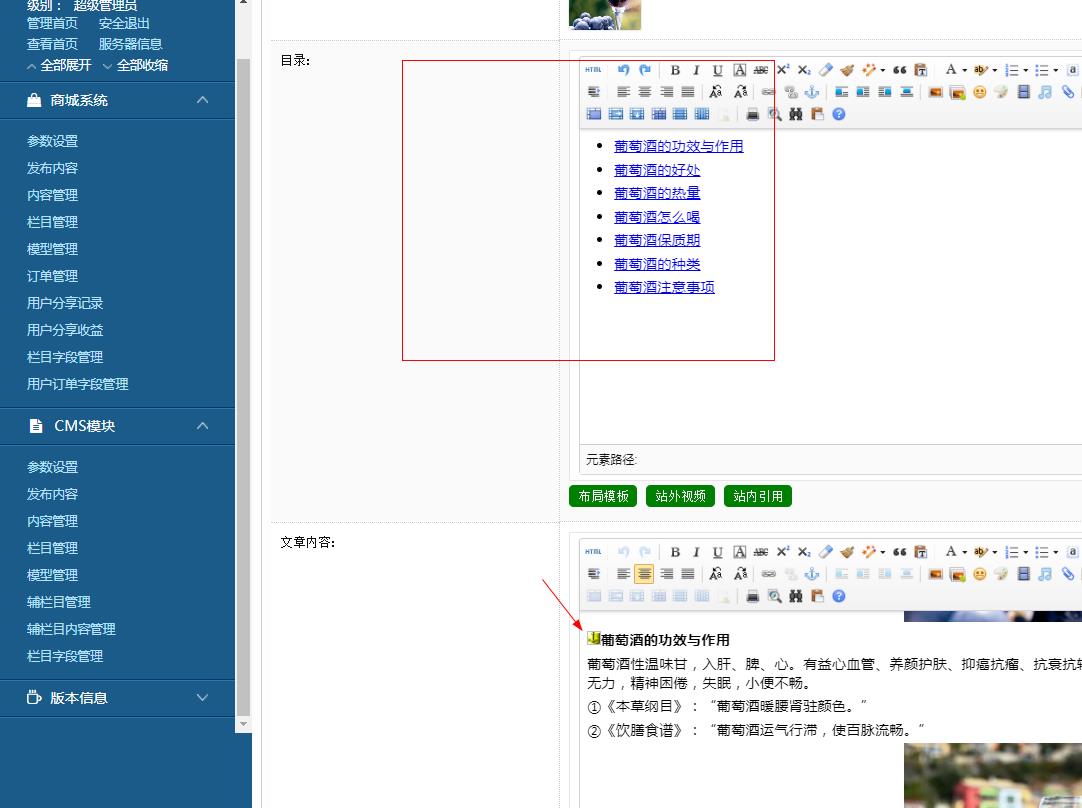Click the blockquote icon in the 文章内容 editor
Screen dimensions: 1082x808
coord(899,552)
